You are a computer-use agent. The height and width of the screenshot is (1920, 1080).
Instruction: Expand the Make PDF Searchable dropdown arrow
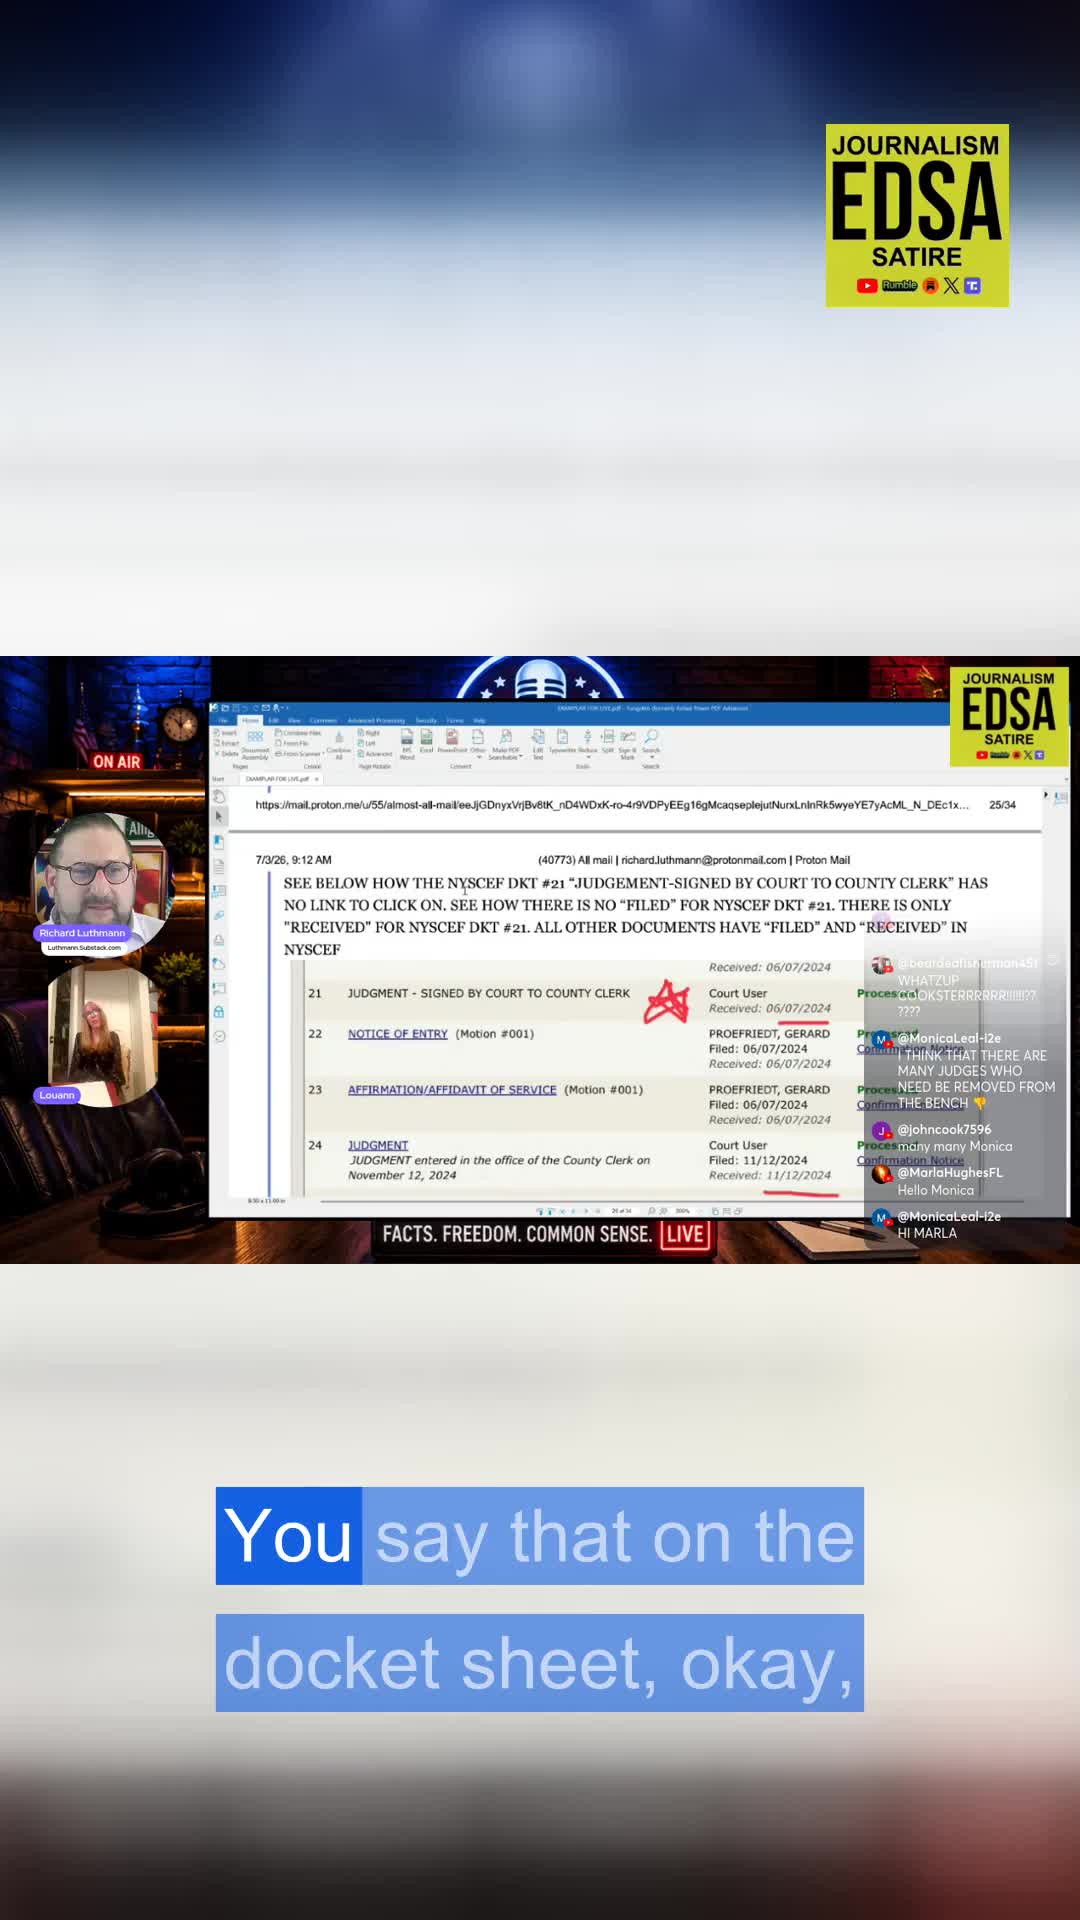[521, 757]
